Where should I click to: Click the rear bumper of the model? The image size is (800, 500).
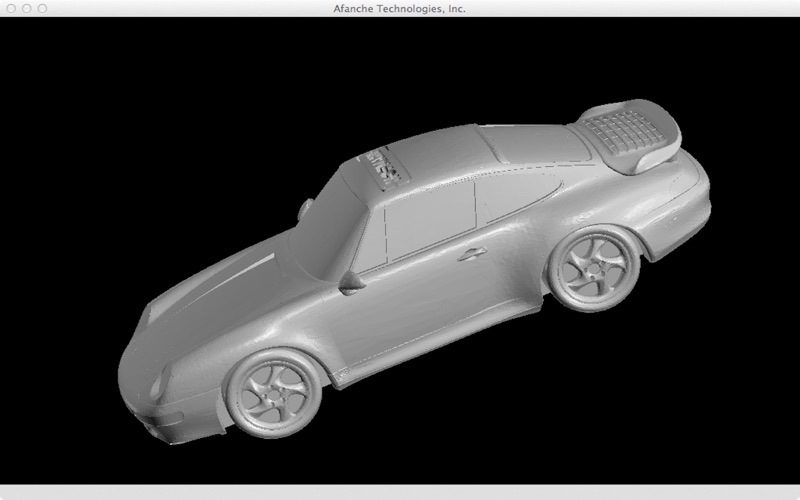click(x=681, y=224)
